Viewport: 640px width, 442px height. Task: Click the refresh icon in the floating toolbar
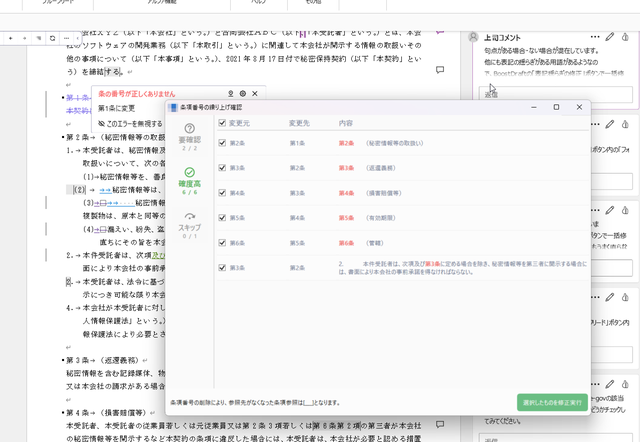click(52, 38)
